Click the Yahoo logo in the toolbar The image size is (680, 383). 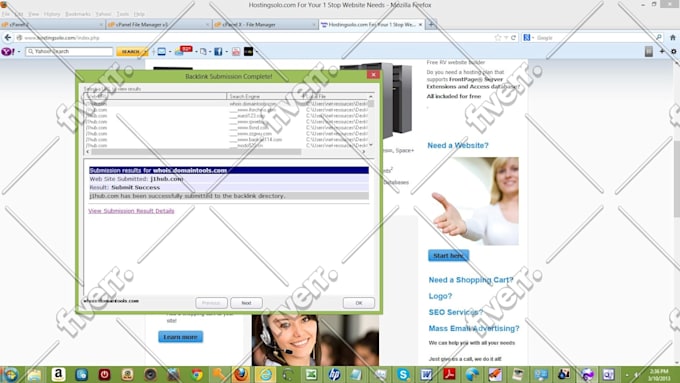pyautogui.click(x=7, y=52)
